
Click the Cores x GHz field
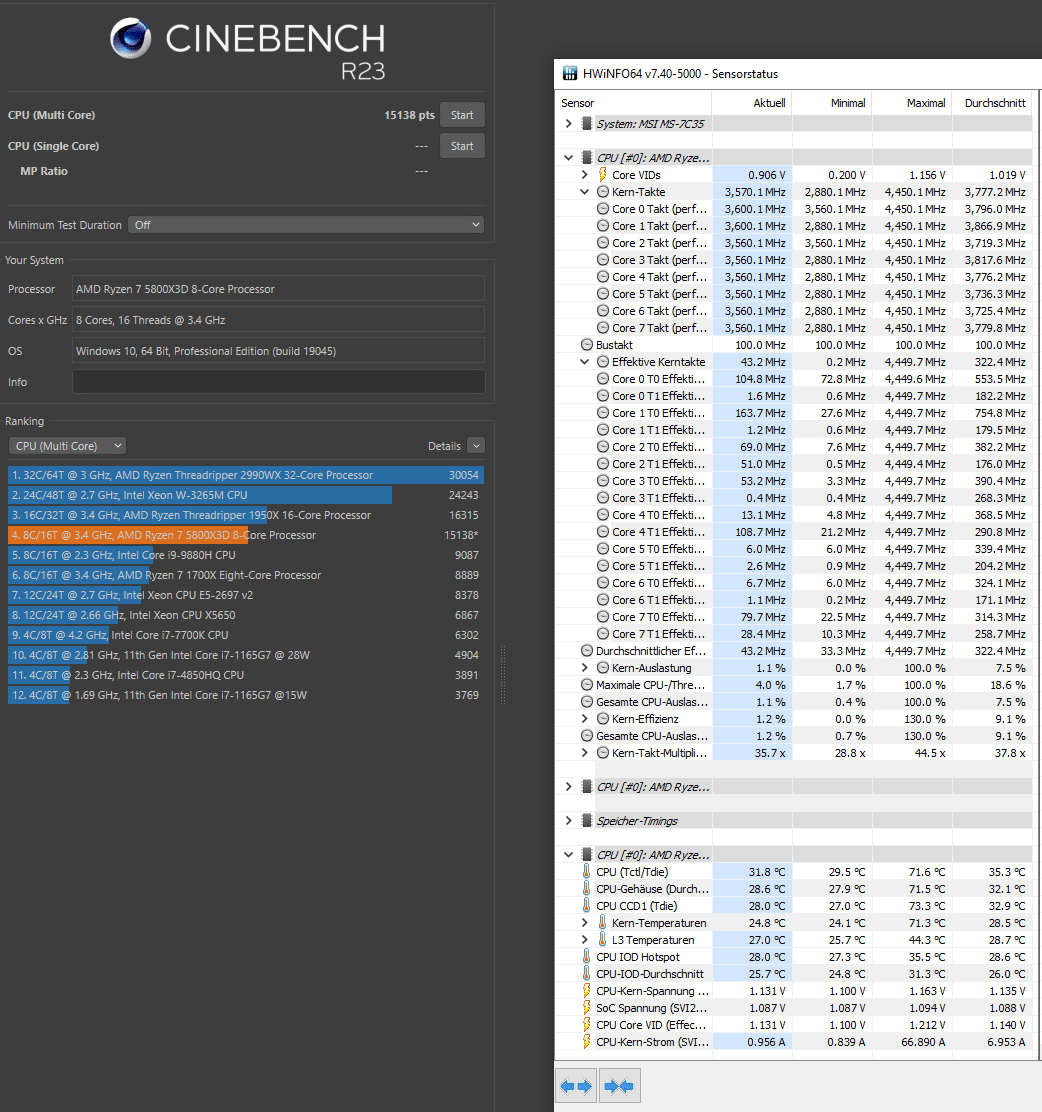[279, 321]
